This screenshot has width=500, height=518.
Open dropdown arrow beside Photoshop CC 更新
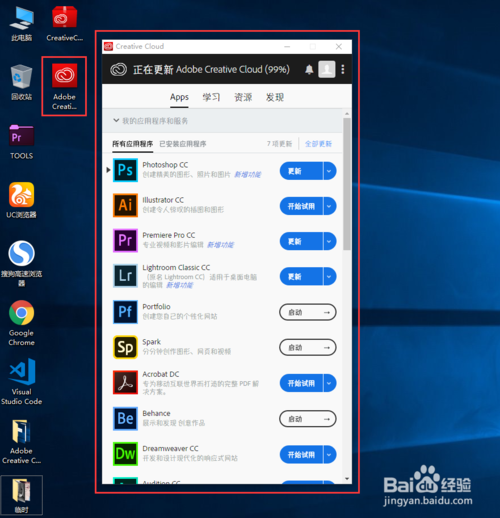coord(329,171)
